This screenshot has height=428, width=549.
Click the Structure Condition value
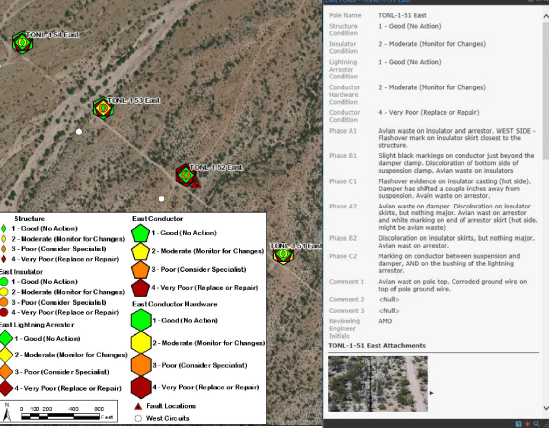[410, 26]
